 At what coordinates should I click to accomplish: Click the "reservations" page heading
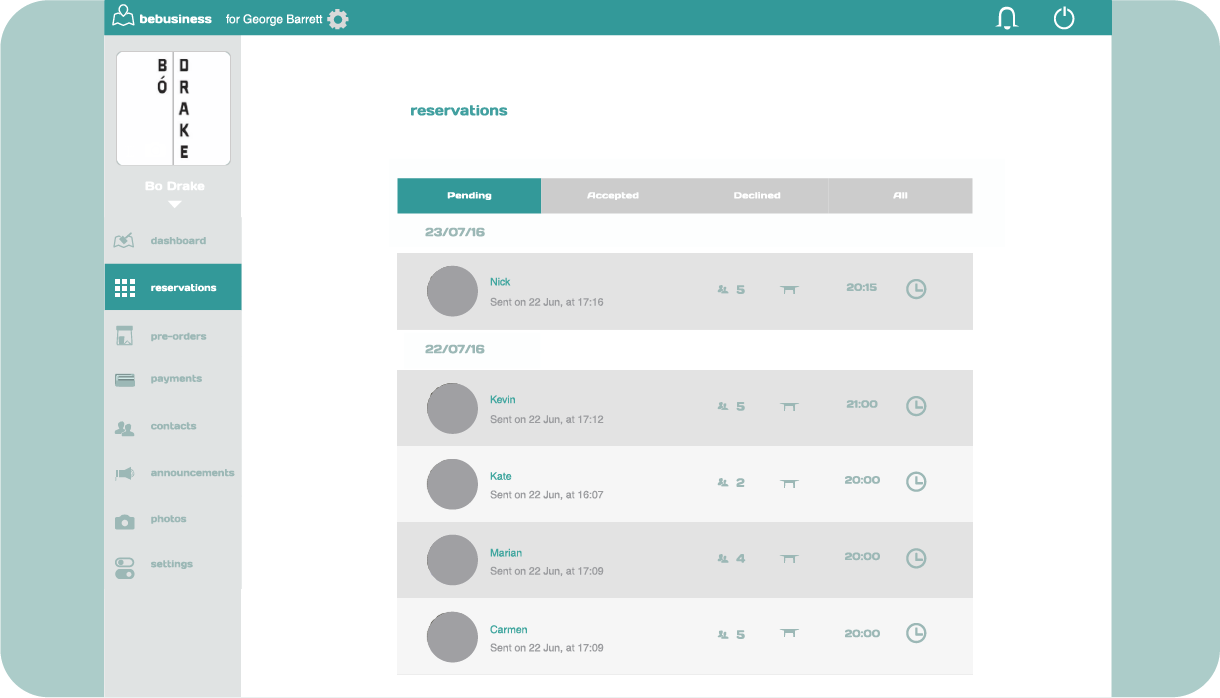point(459,111)
